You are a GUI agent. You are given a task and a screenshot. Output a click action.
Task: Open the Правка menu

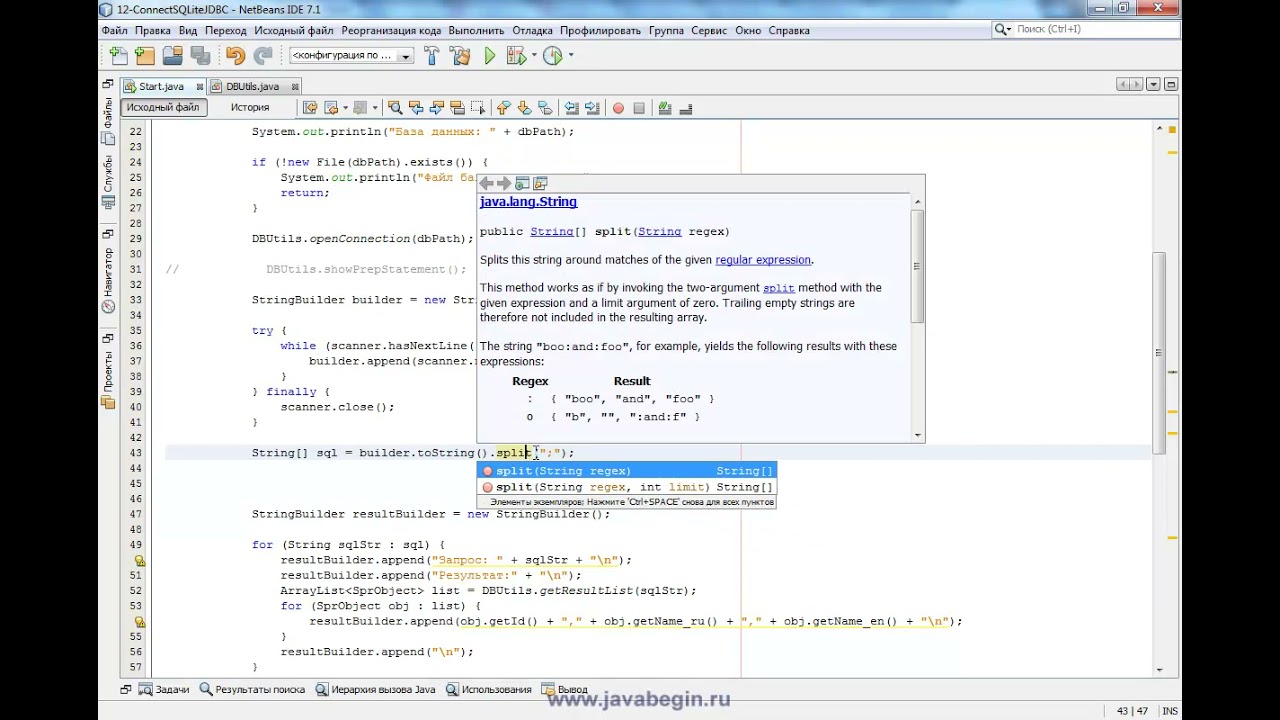[x=153, y=30]
